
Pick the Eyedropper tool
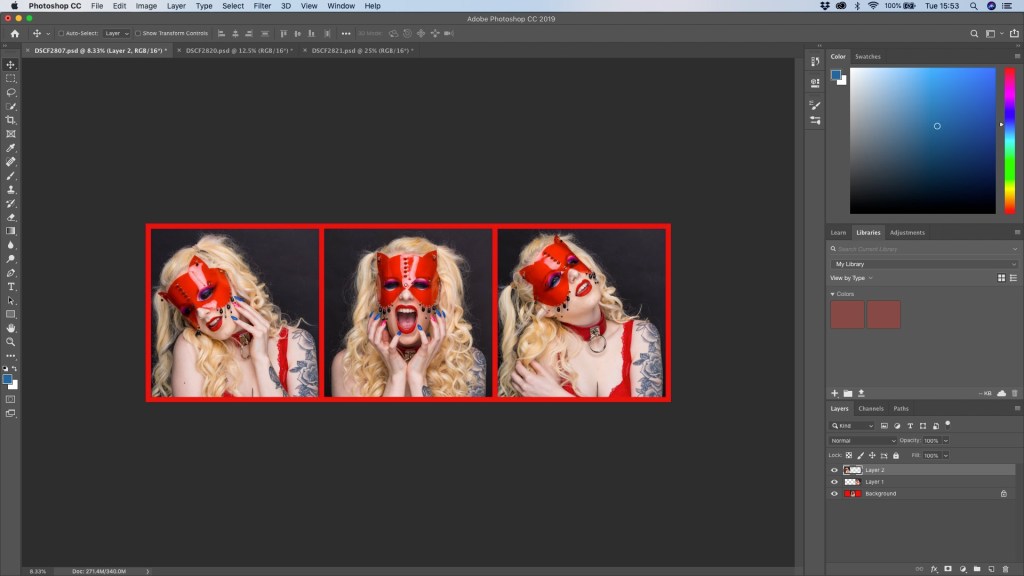point(11,148)
